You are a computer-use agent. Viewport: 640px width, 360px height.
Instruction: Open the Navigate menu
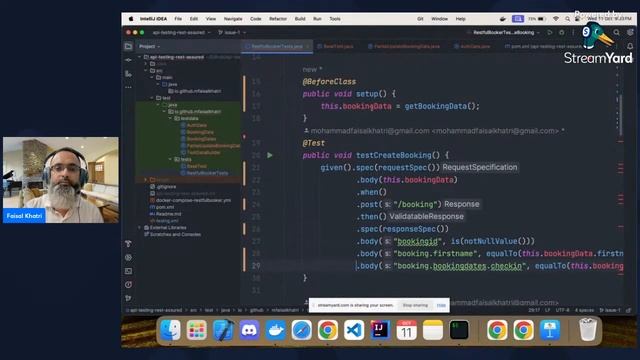coord(233,19)
